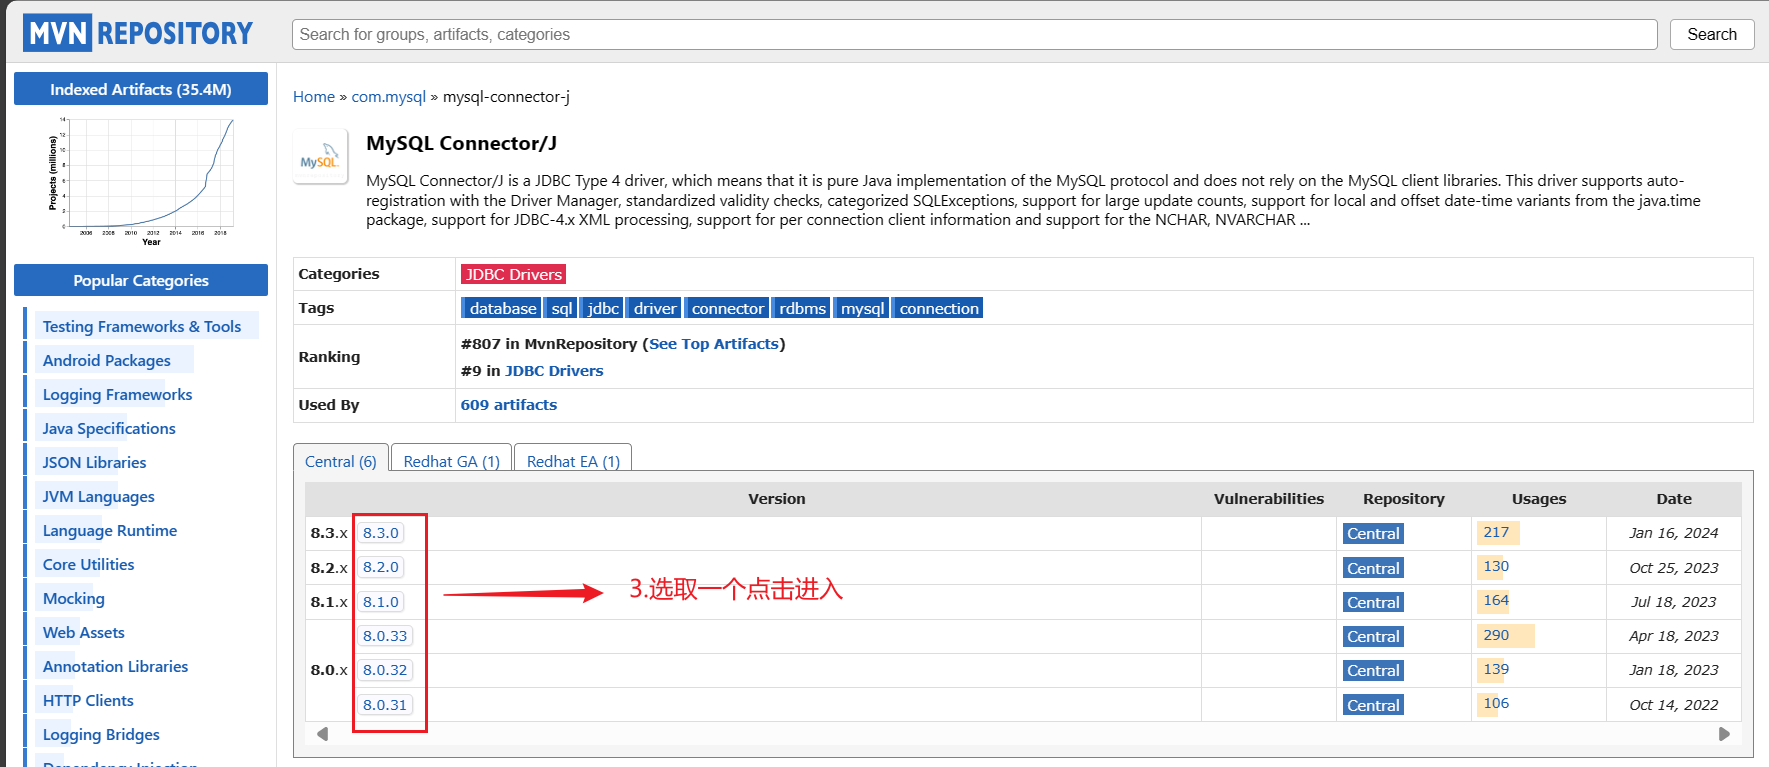The height and width of the screenshot is (767, 1769).
Task: Open the 290 usages link
Action: [1496, 635]
